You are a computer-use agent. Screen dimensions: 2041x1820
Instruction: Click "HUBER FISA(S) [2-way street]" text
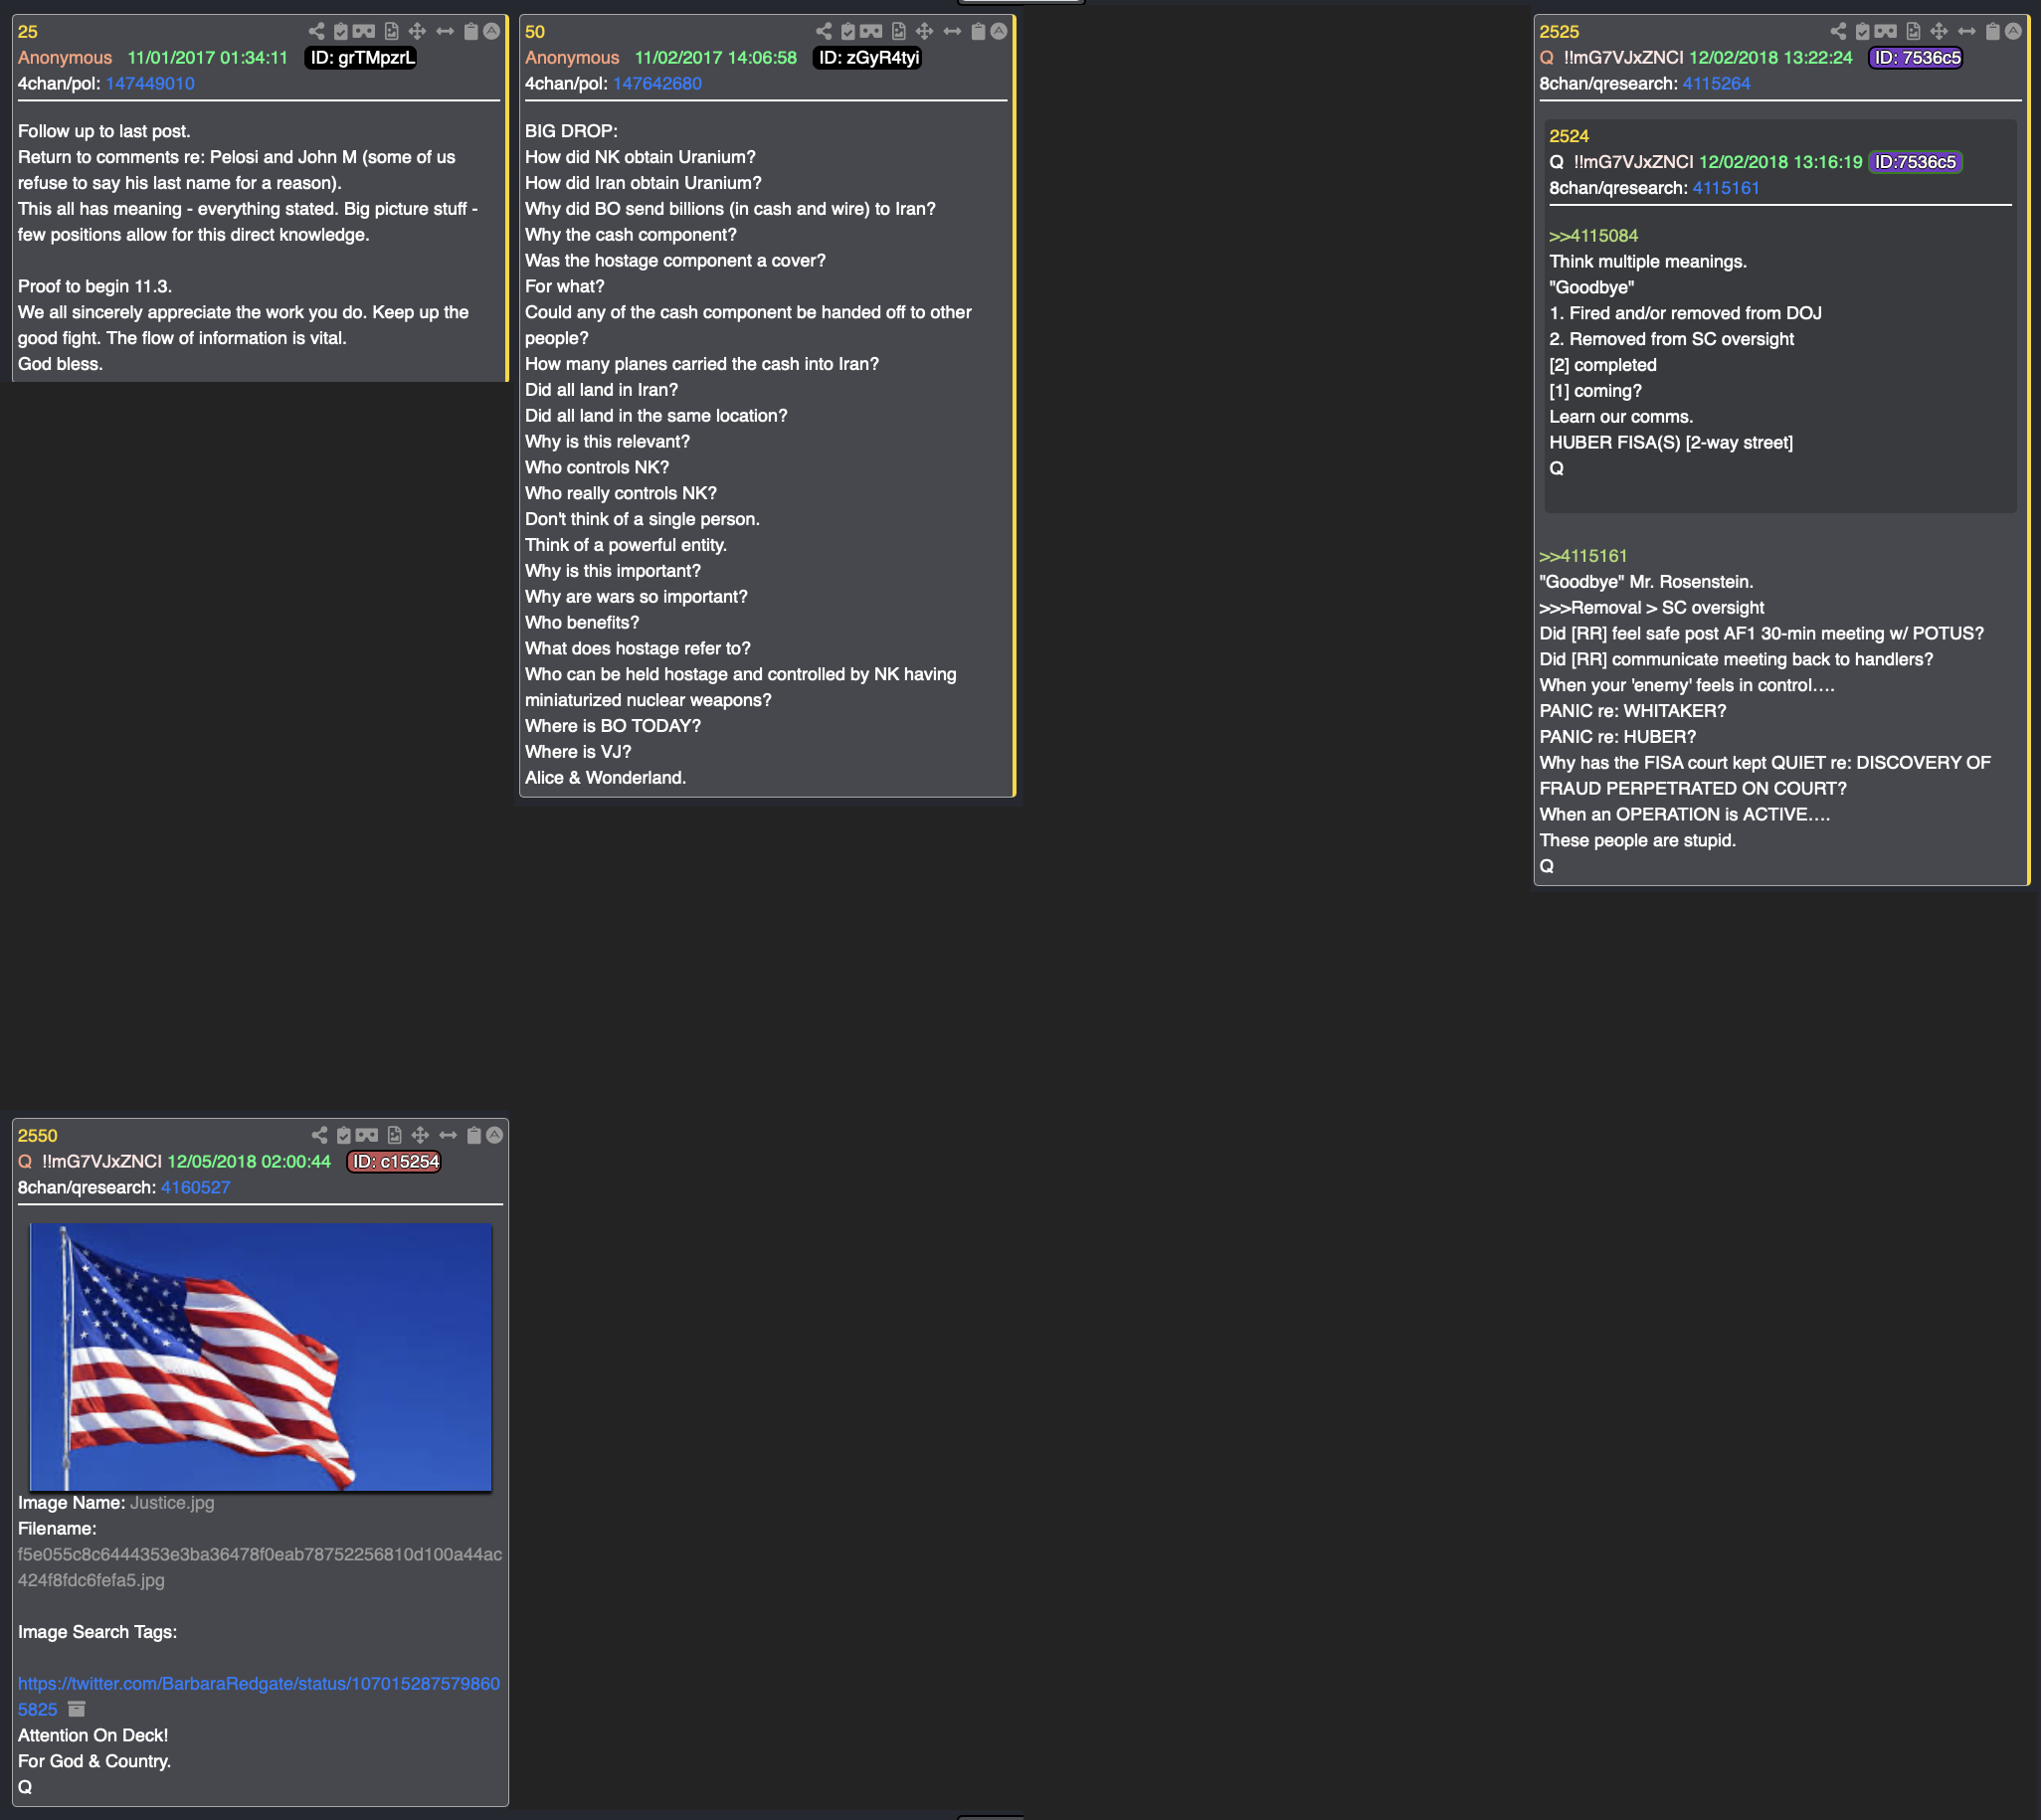1671,443
